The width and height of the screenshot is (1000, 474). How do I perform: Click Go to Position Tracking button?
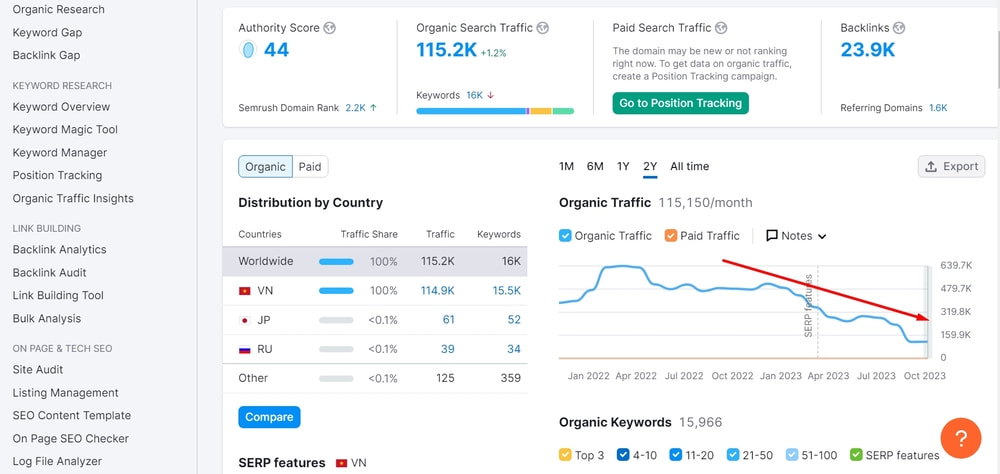tap(680, 103)
